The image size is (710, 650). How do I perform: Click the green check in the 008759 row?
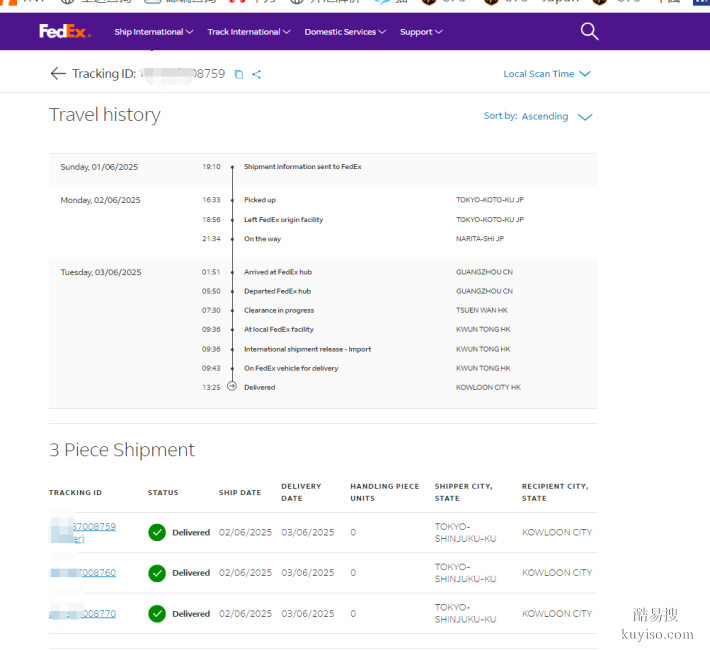[157, 532]
